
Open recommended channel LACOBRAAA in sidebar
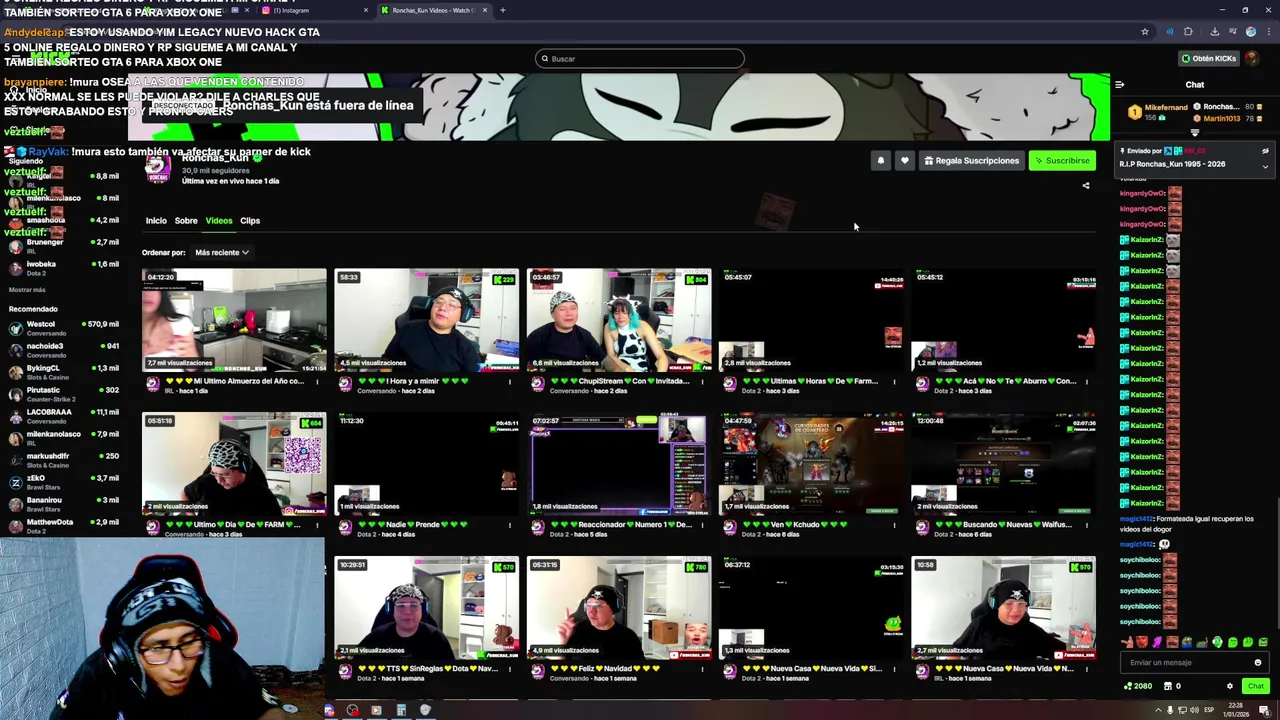point(63,416)
